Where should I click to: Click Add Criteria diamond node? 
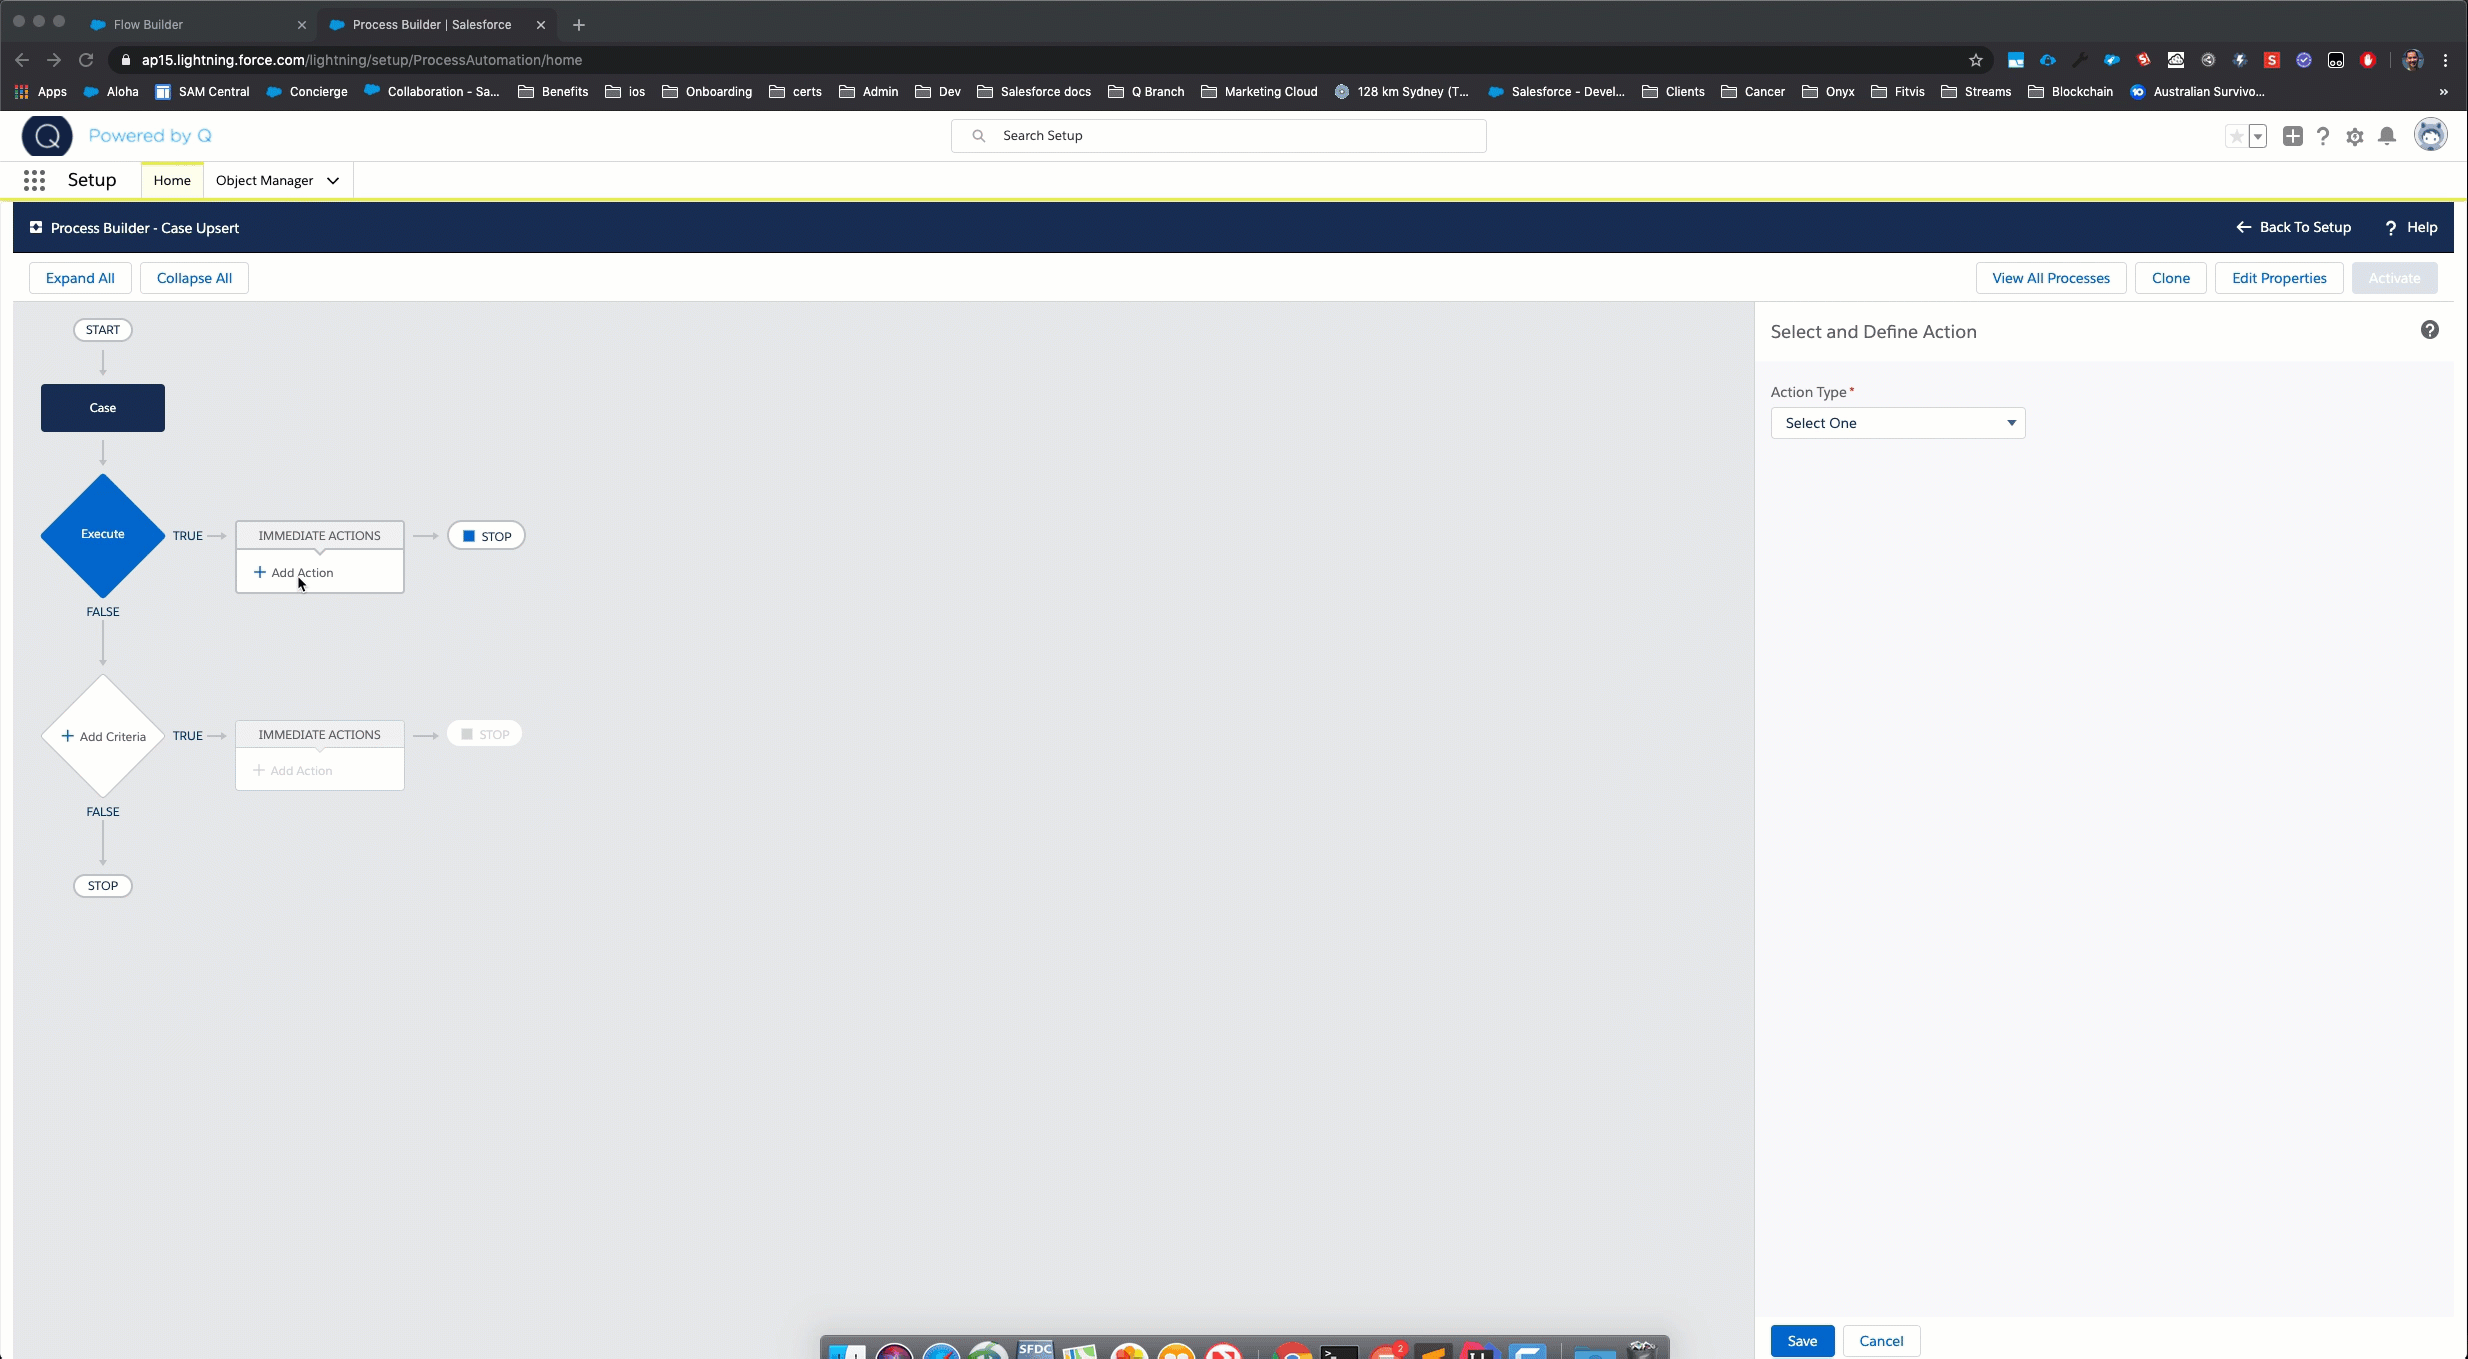click(103, 736)
